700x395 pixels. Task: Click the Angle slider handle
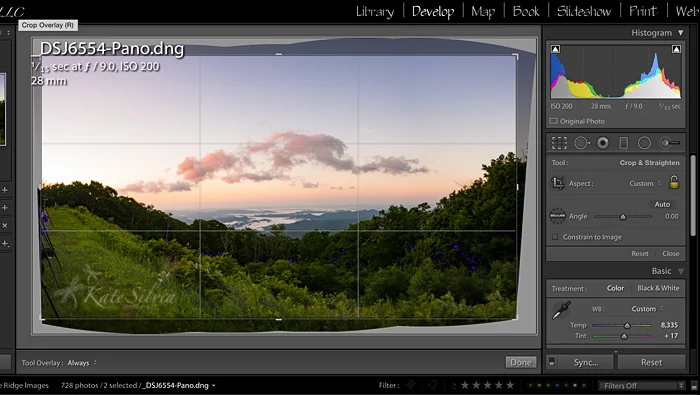pos(623,216)
